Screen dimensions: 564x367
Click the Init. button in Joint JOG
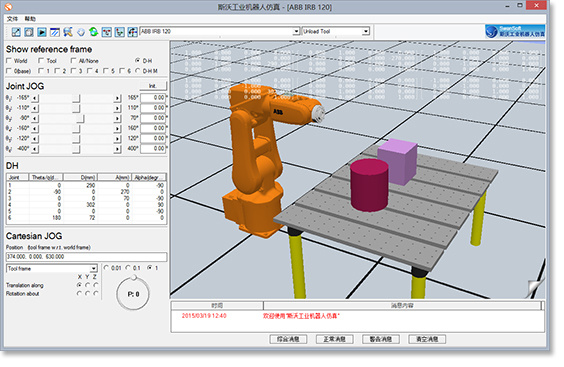click(x=153, y=86)
